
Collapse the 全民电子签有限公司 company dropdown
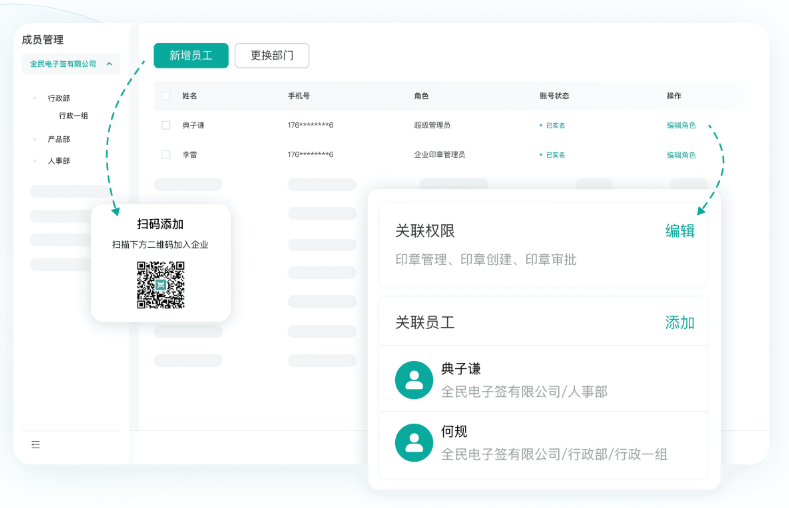[70, 64]
